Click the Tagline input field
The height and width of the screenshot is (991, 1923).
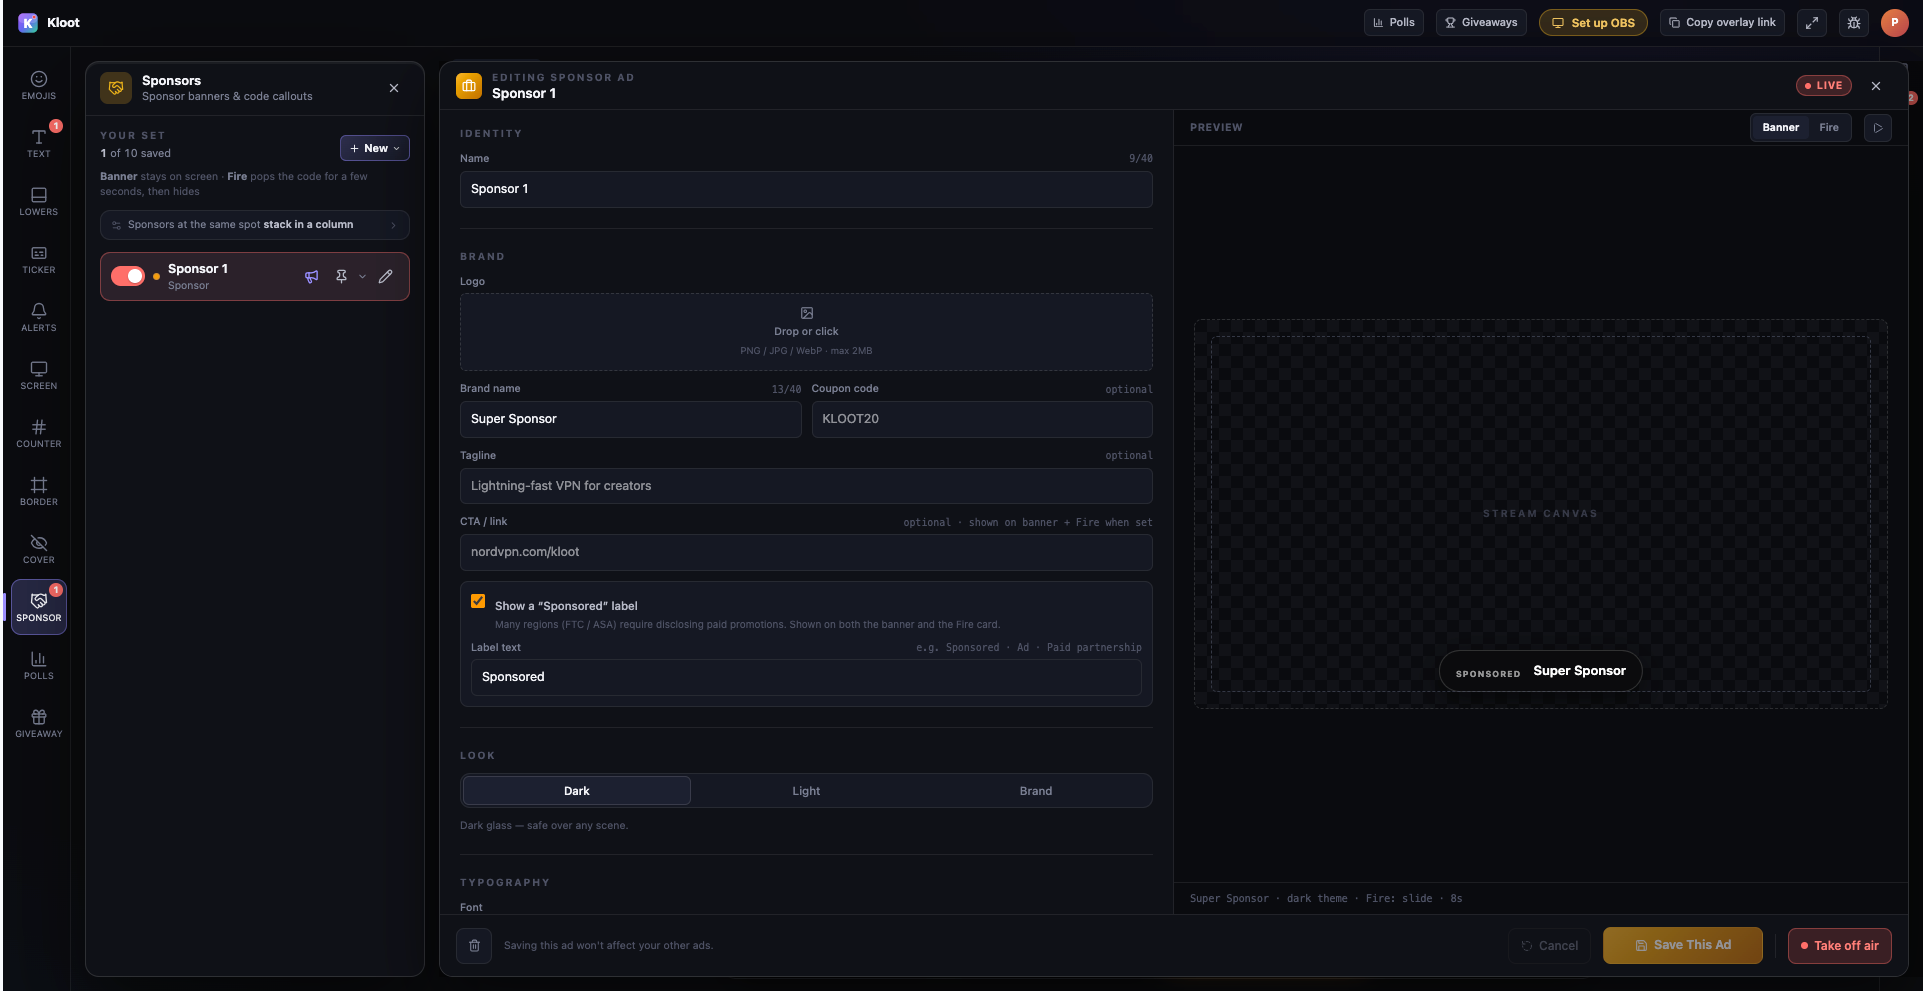pyautogui.click(x=806, y=486)
